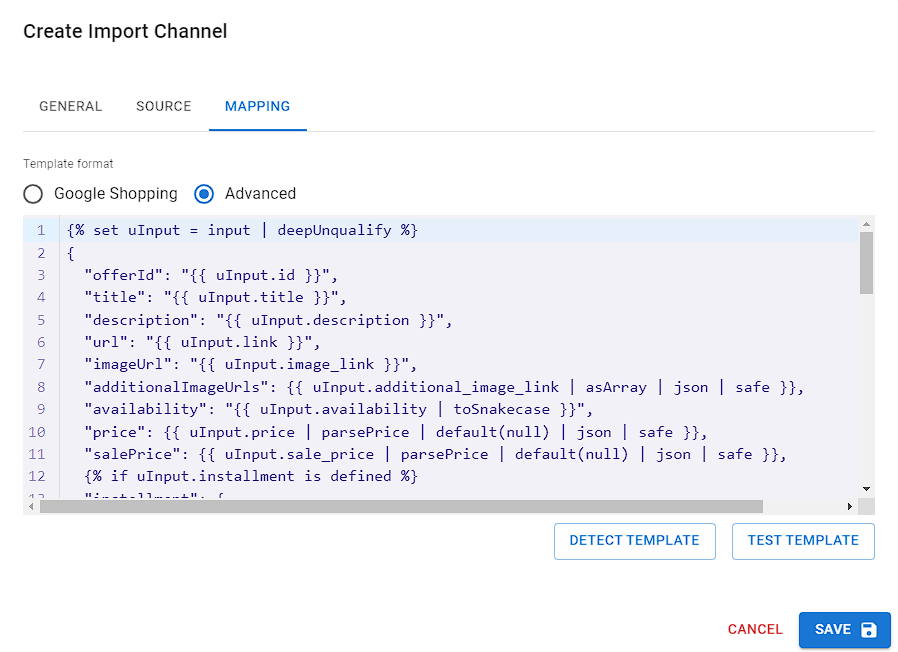
Task: Run Test Template
Action: coord(803,541)
